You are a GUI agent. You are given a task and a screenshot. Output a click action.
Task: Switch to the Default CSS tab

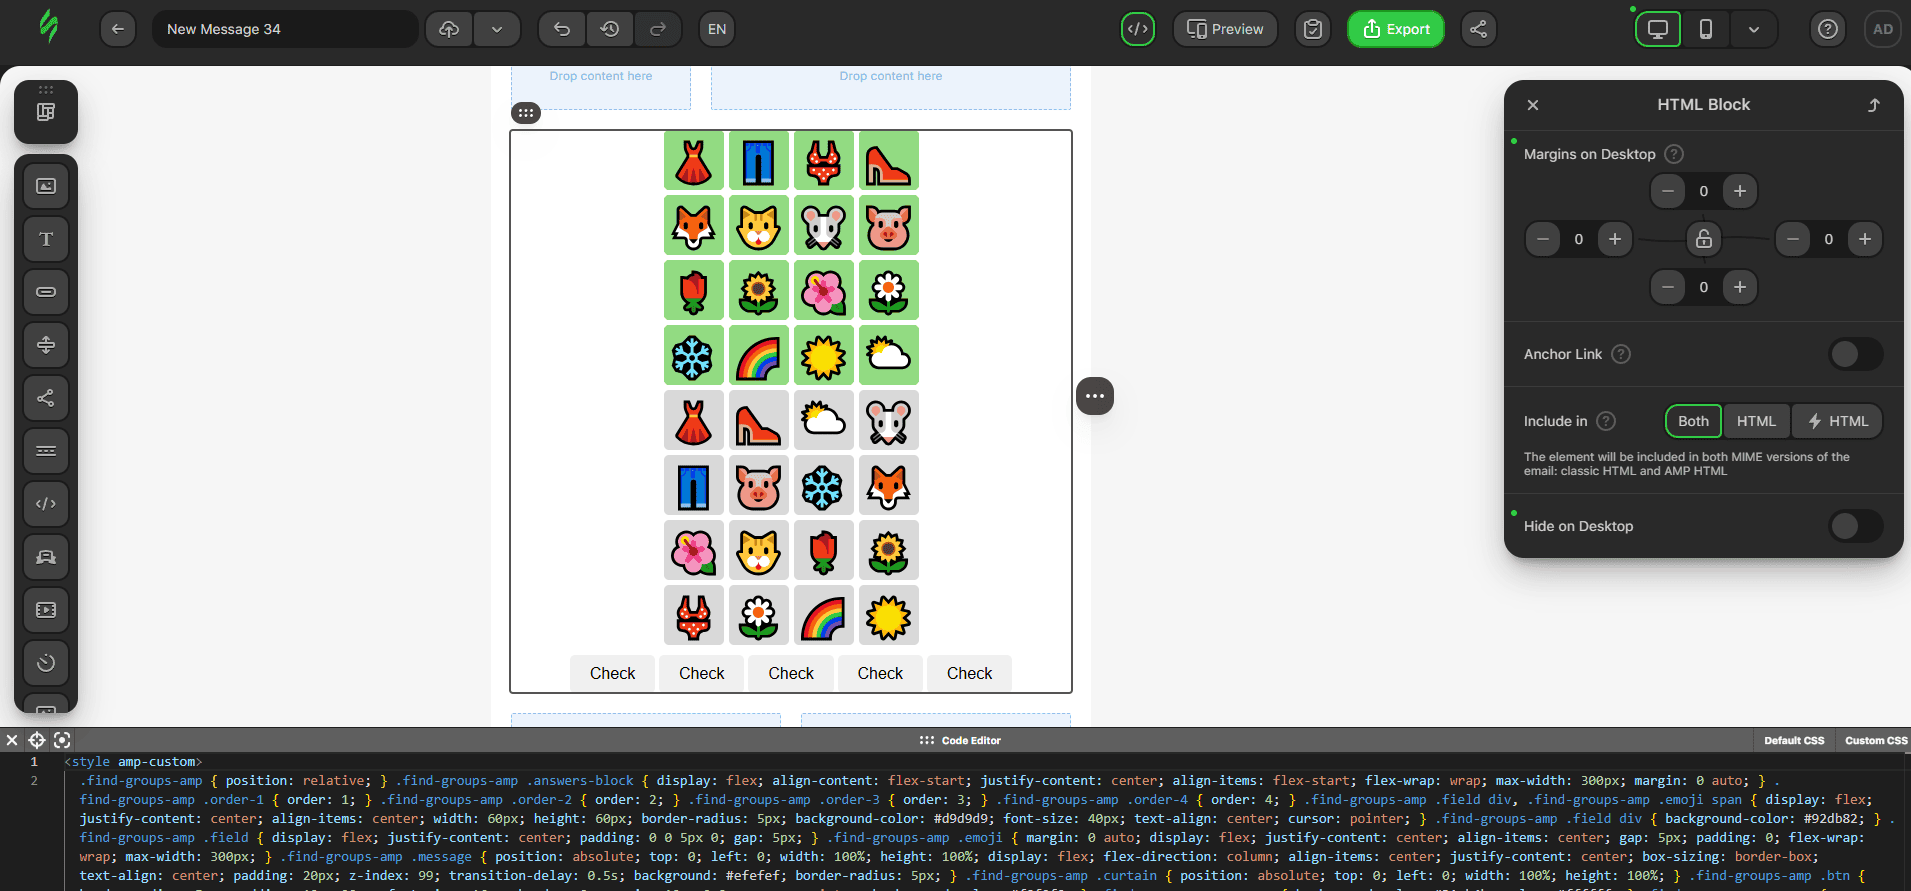click(1794, 741)
